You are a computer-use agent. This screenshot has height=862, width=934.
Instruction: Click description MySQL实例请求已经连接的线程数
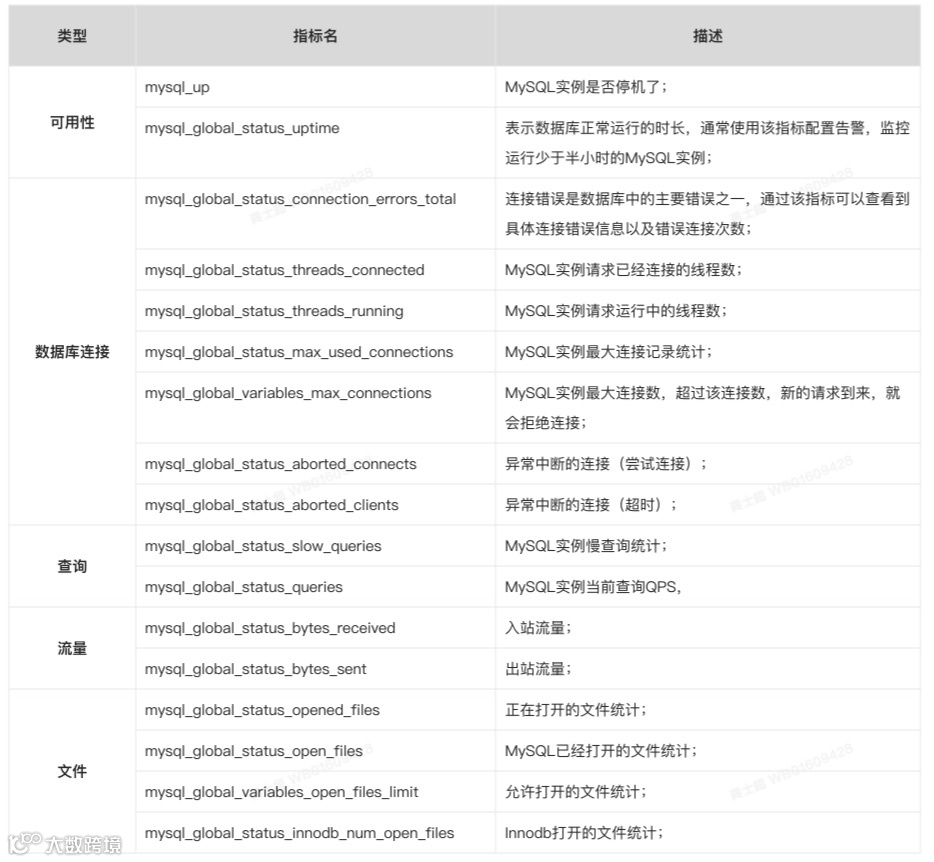tap(623, 270)
